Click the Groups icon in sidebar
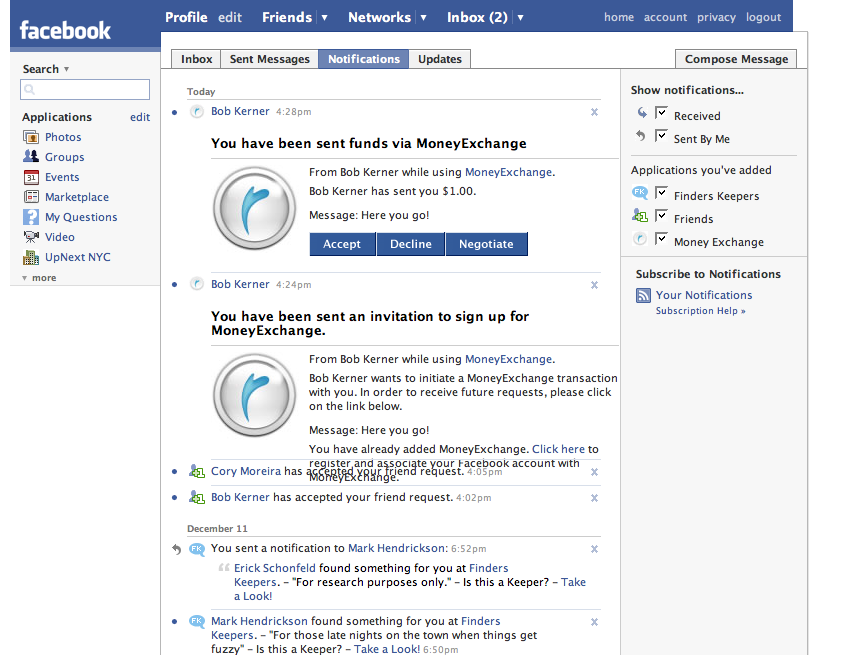This screenshot has width=842, height=655. (x=31, y=157)
